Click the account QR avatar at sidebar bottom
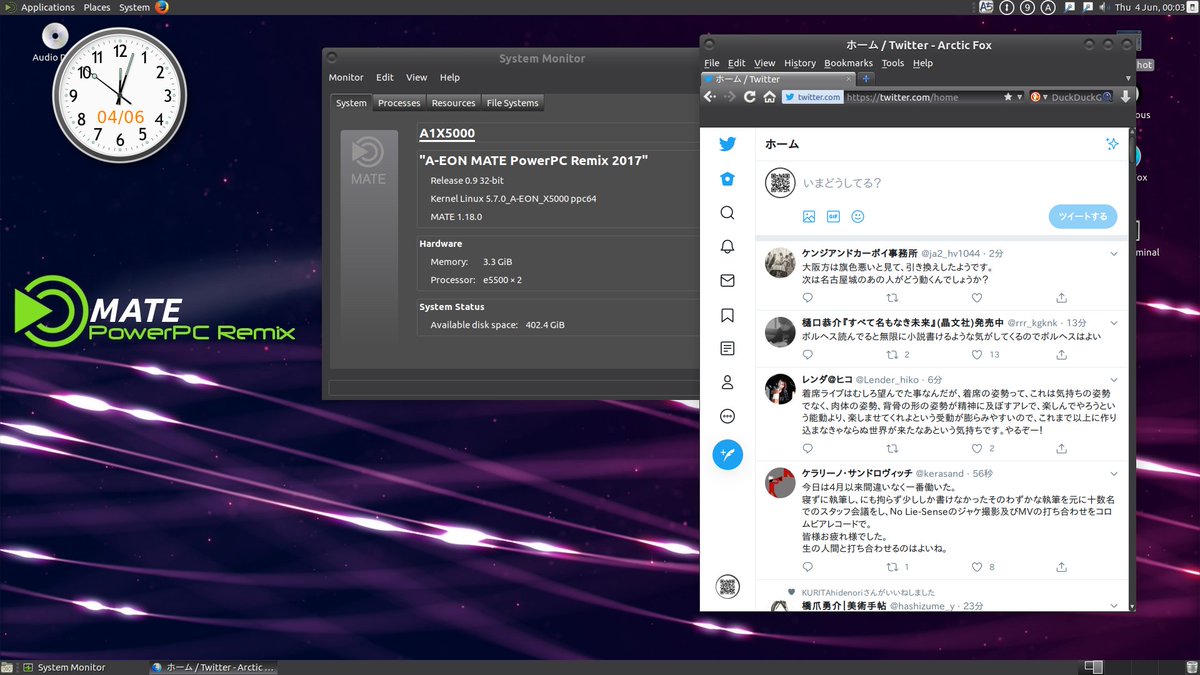The height and width of the screenshot is (675, 1200). (x=727, y=587)
